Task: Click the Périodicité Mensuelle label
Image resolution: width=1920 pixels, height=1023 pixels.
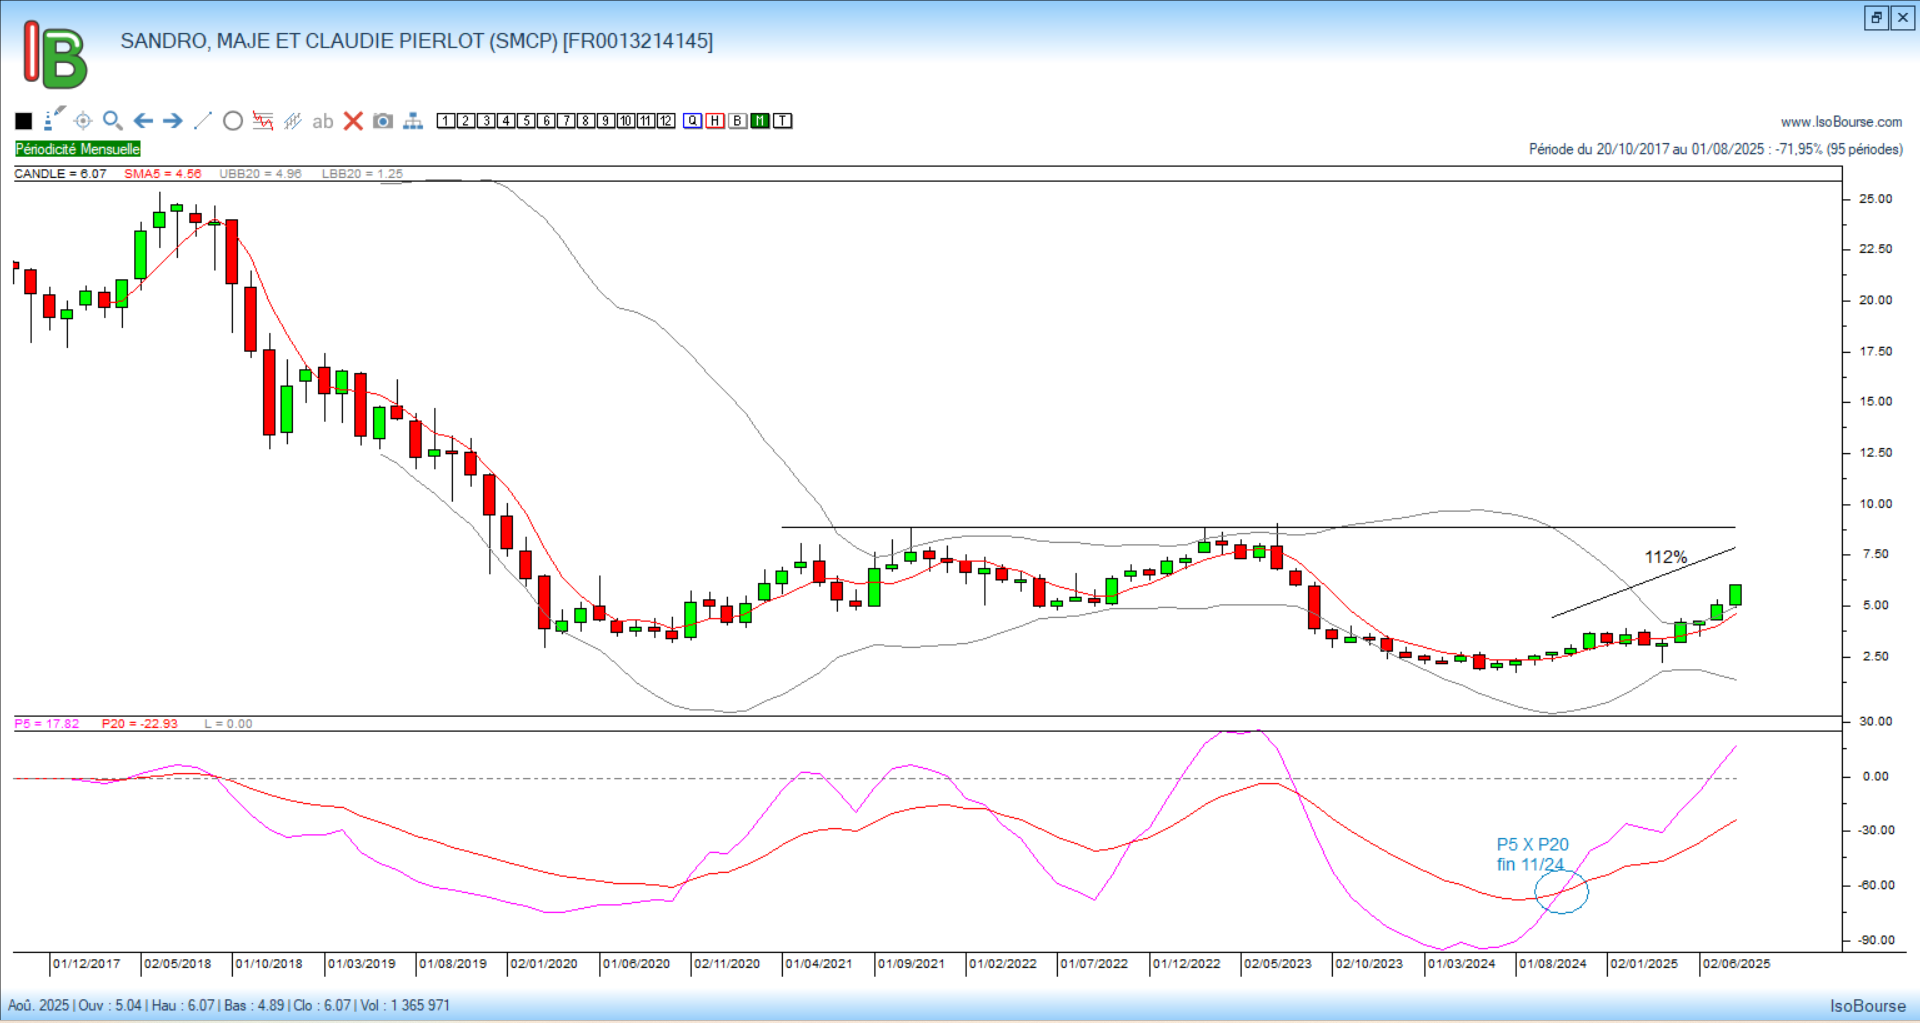Action: coord(78,149)
